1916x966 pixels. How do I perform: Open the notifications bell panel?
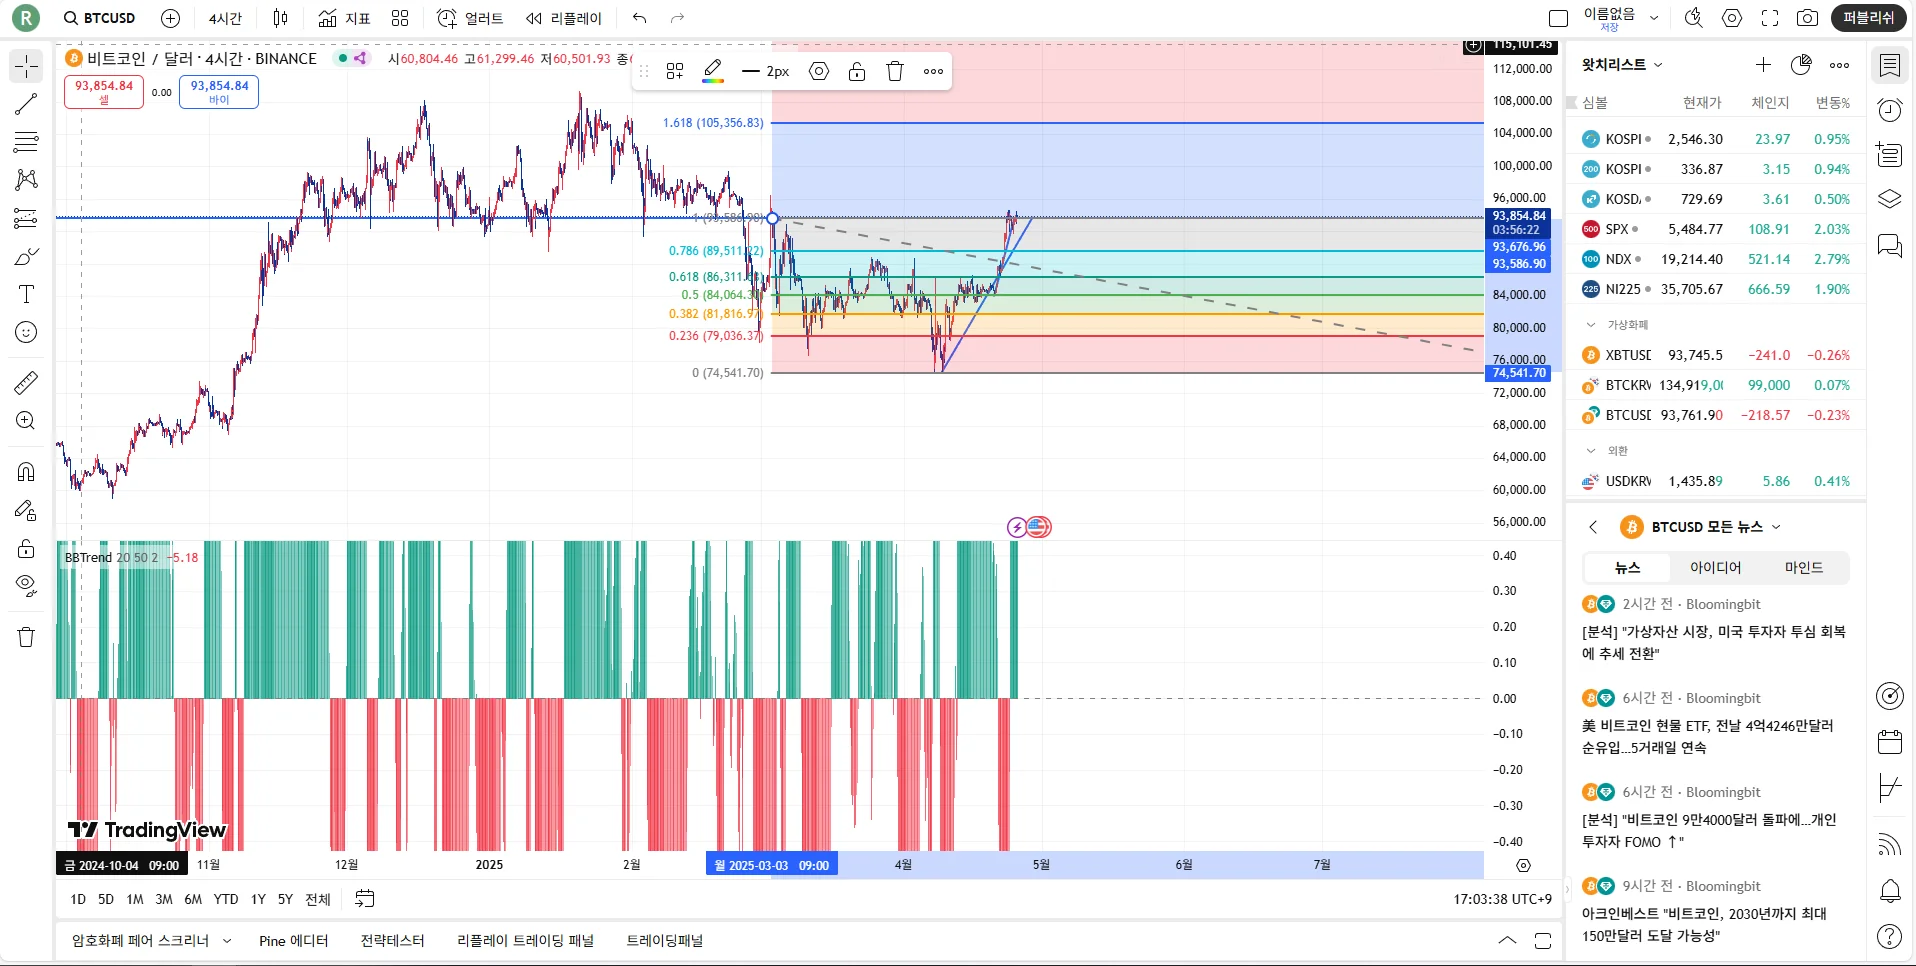pyautogui.click(x=1890, y=891)
